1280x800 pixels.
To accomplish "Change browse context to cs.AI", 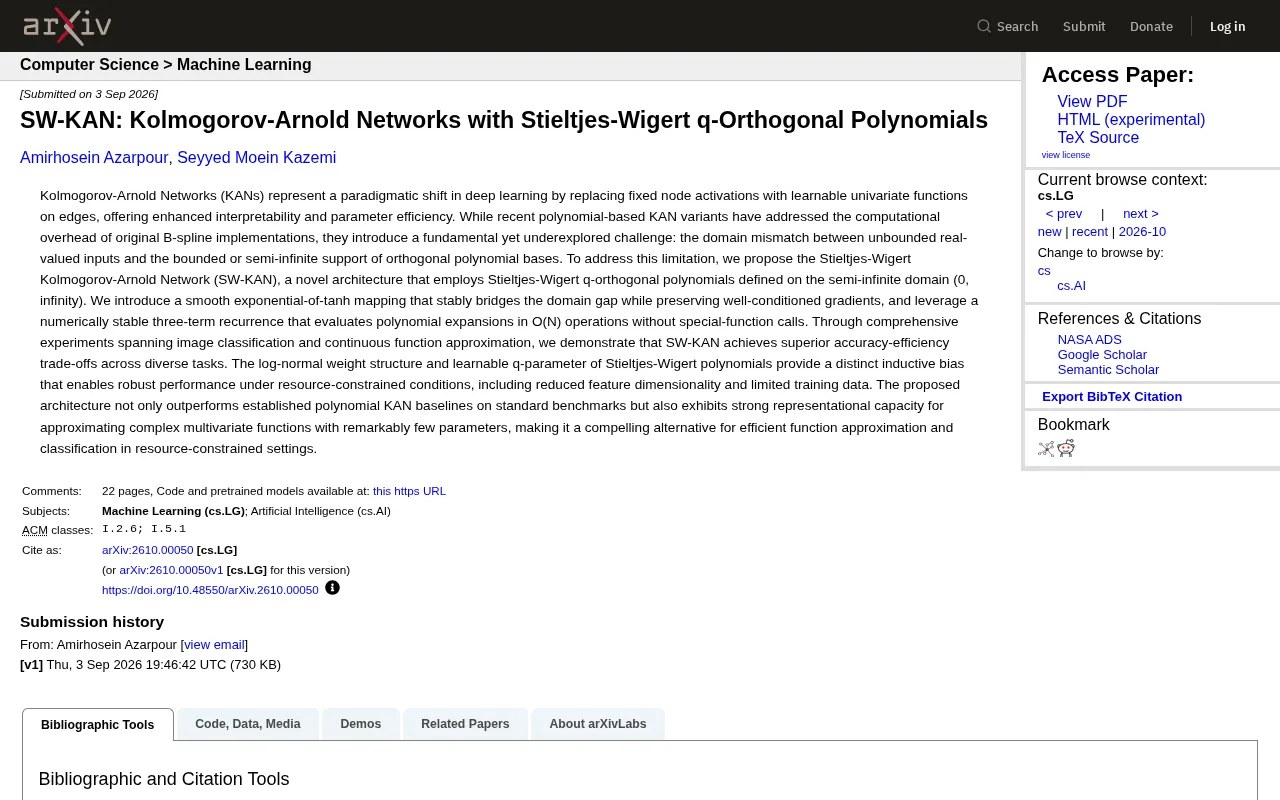I will point(1072,286).
